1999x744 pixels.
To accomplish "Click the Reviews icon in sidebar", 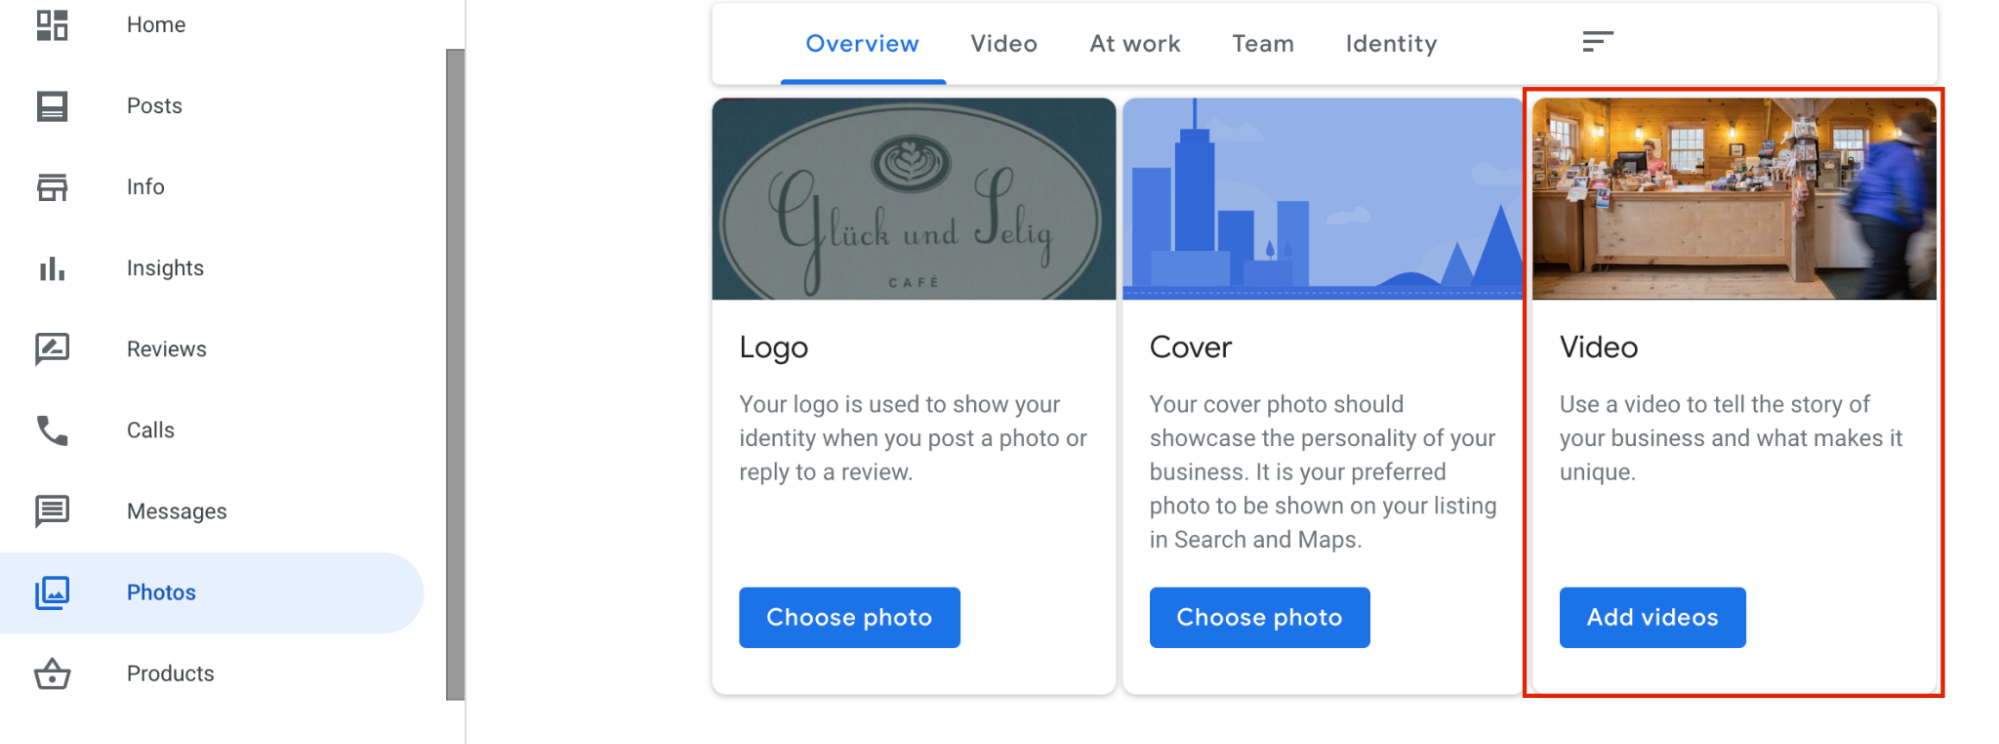I will click(52, 349).
